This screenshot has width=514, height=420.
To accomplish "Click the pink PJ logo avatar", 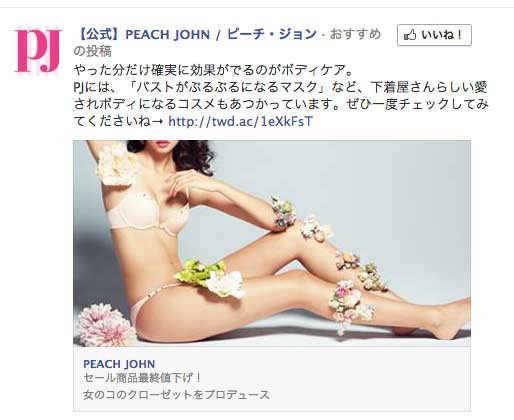I will point(38,51).
